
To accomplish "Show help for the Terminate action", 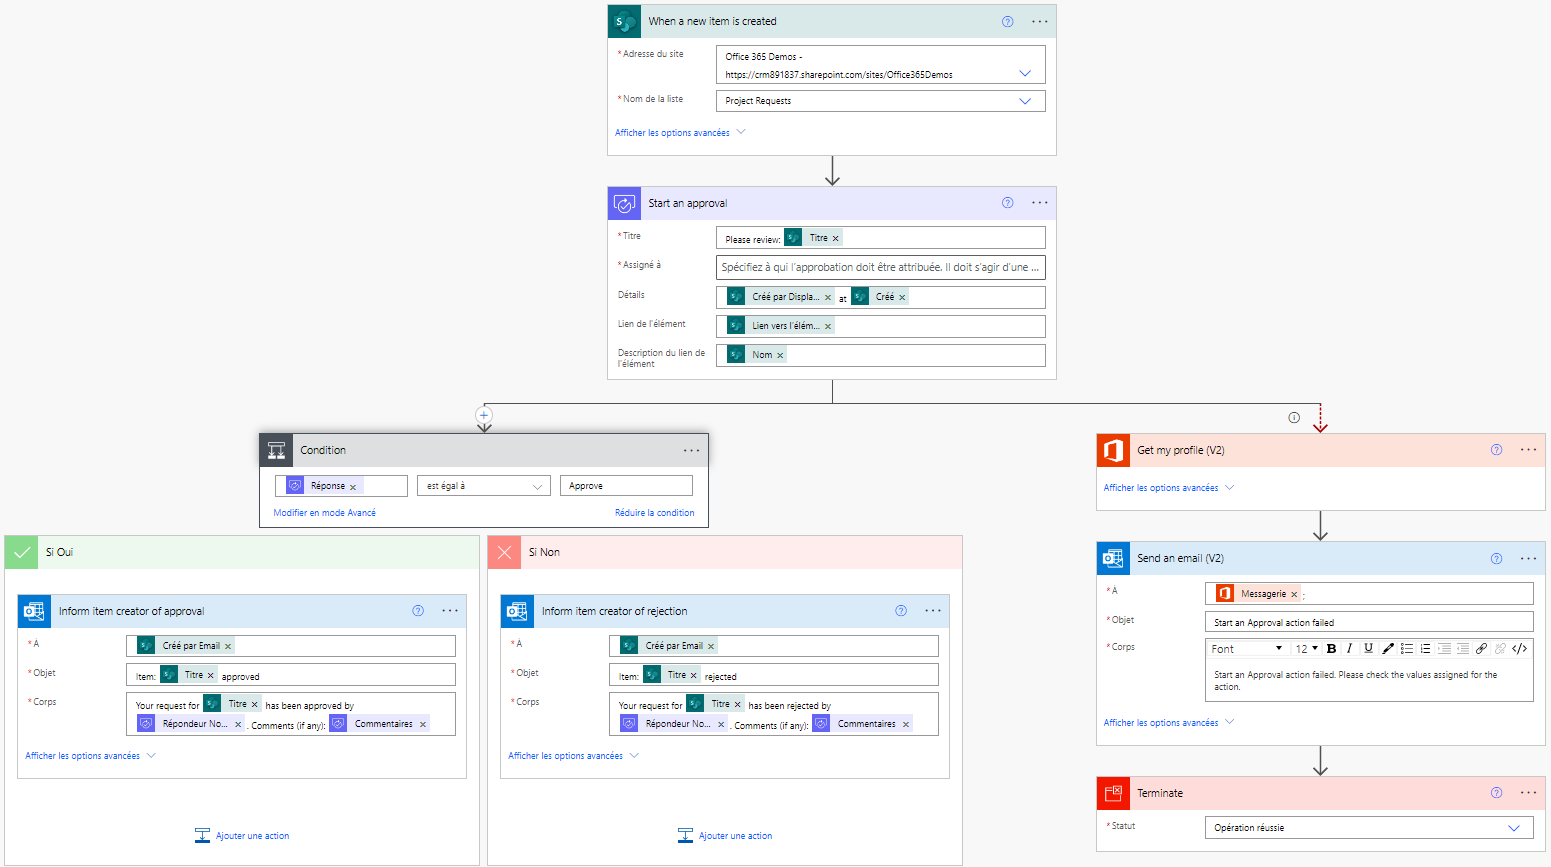I will [1496, 793].
